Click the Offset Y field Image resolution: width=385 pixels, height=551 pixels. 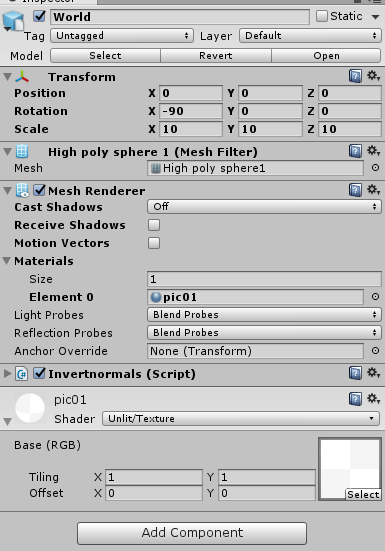click(267, 493)
